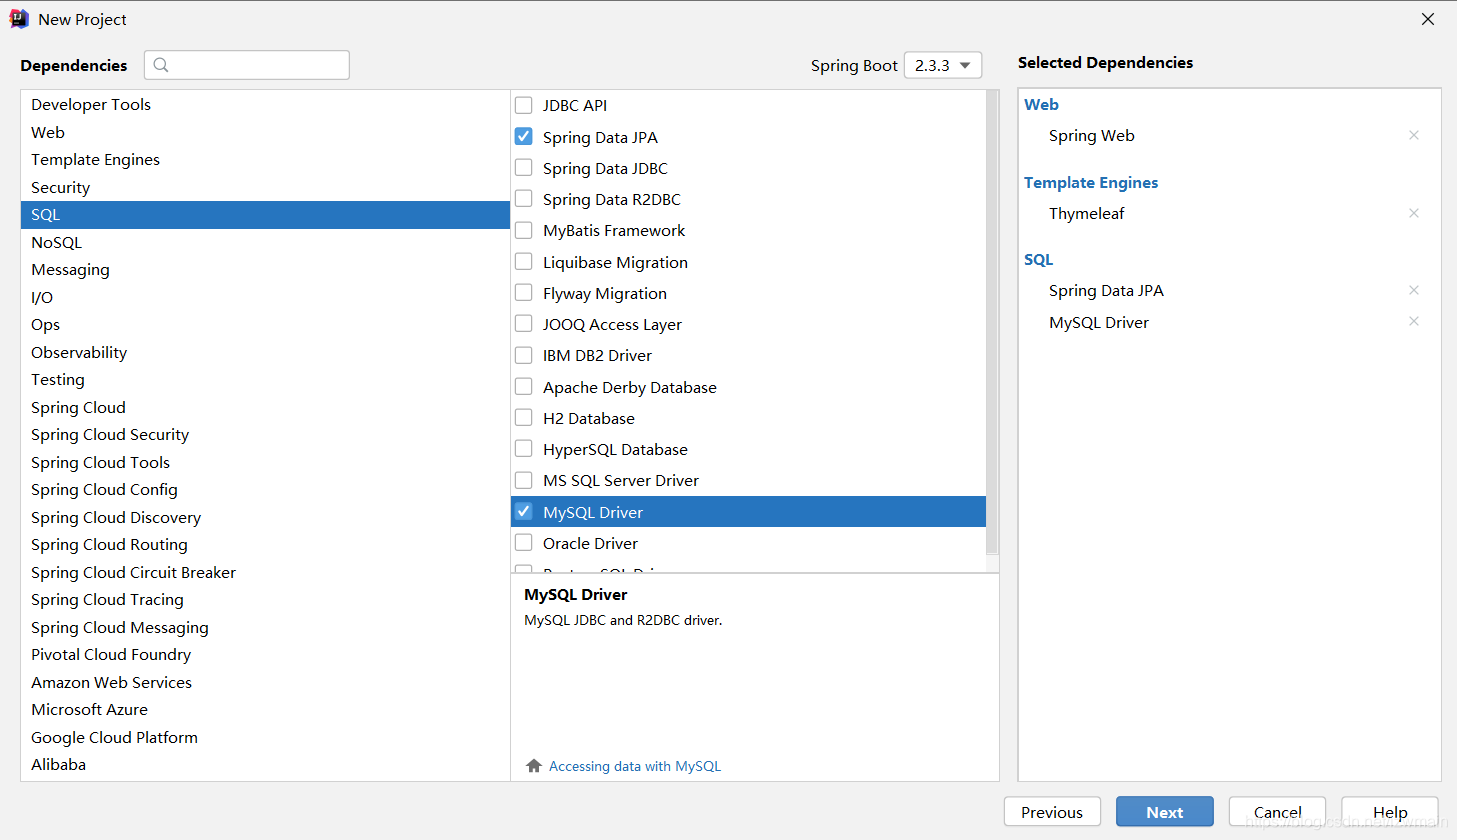Check Spring Data JDBC

pyautogui.click(x=523, y=167)
